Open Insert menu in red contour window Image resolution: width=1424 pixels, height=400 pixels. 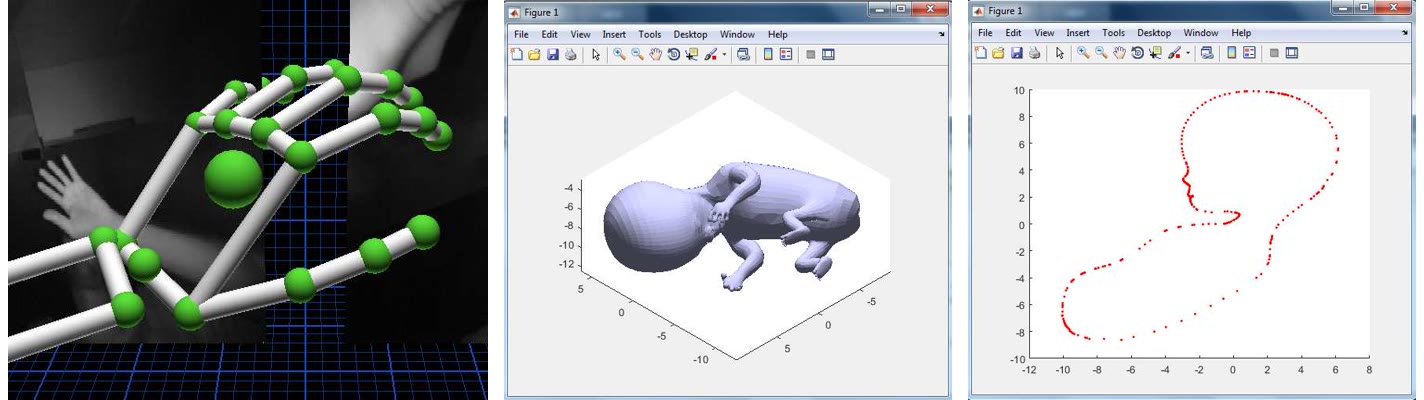tap(1078, 33)
